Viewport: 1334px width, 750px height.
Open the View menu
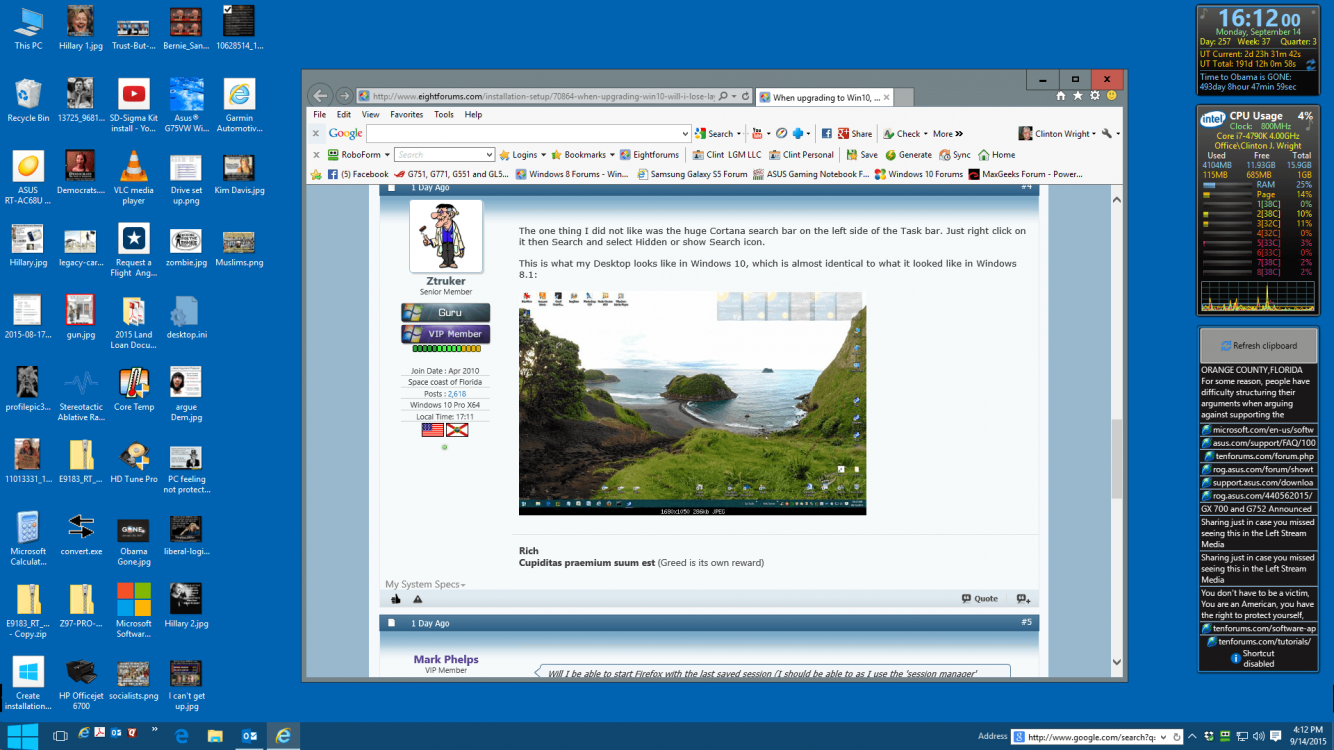(370, 115)
